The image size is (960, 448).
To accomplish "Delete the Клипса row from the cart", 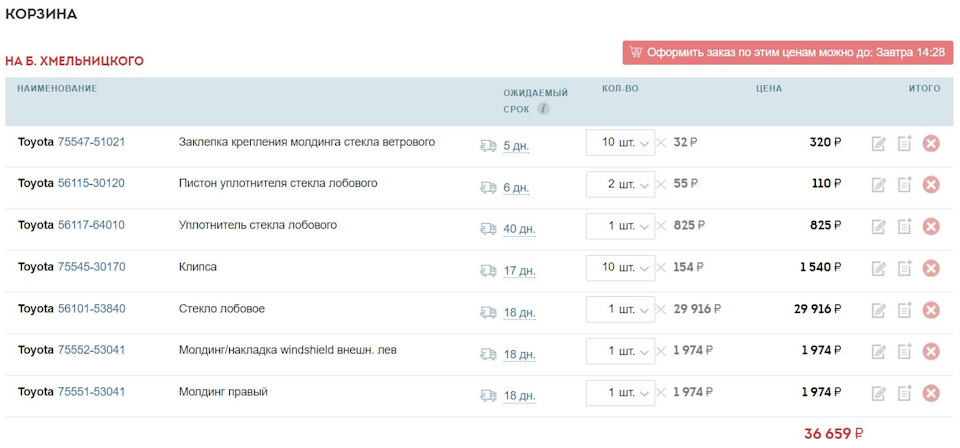I will click(x=930, y=268).
